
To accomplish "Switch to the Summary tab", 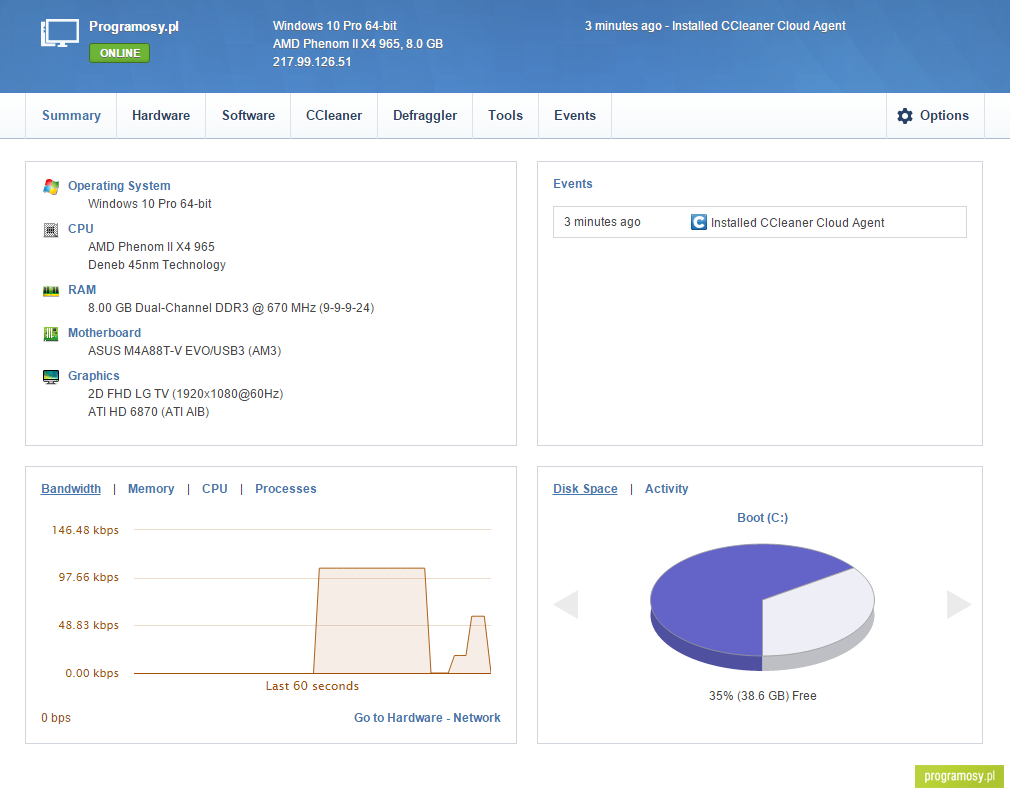I will coord(71,115).
